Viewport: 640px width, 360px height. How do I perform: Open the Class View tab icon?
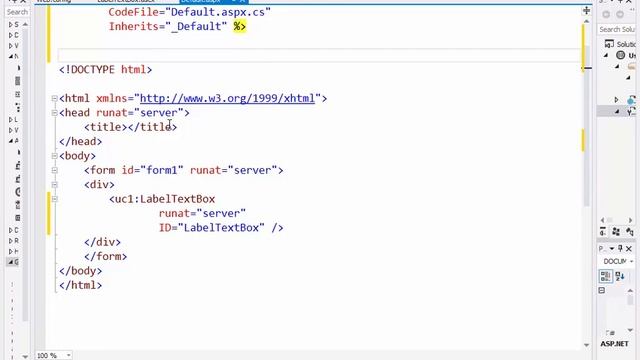[630, 232]
